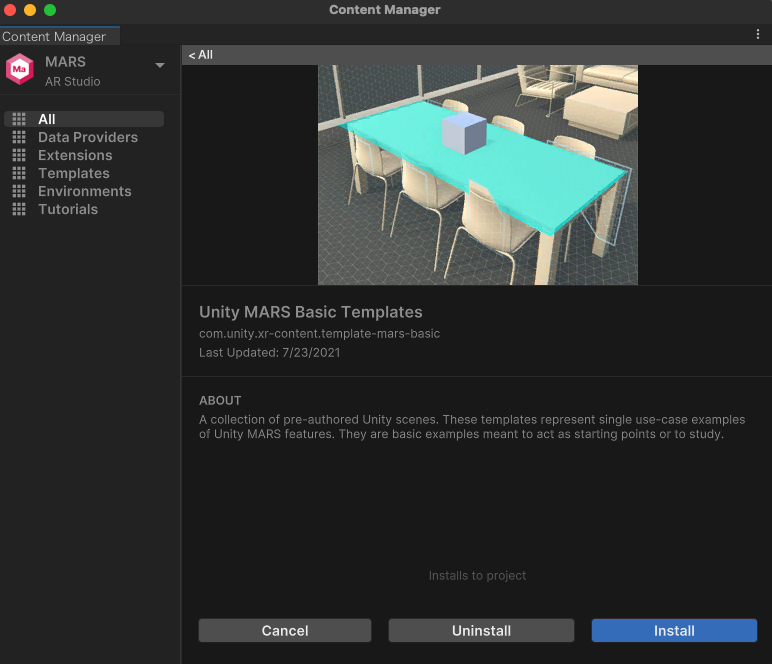Image resolution: width=772 pixels, height=664 pixels.
Task: Click the Last Updated: 7/23/2021 text
Action: [269, 352]
